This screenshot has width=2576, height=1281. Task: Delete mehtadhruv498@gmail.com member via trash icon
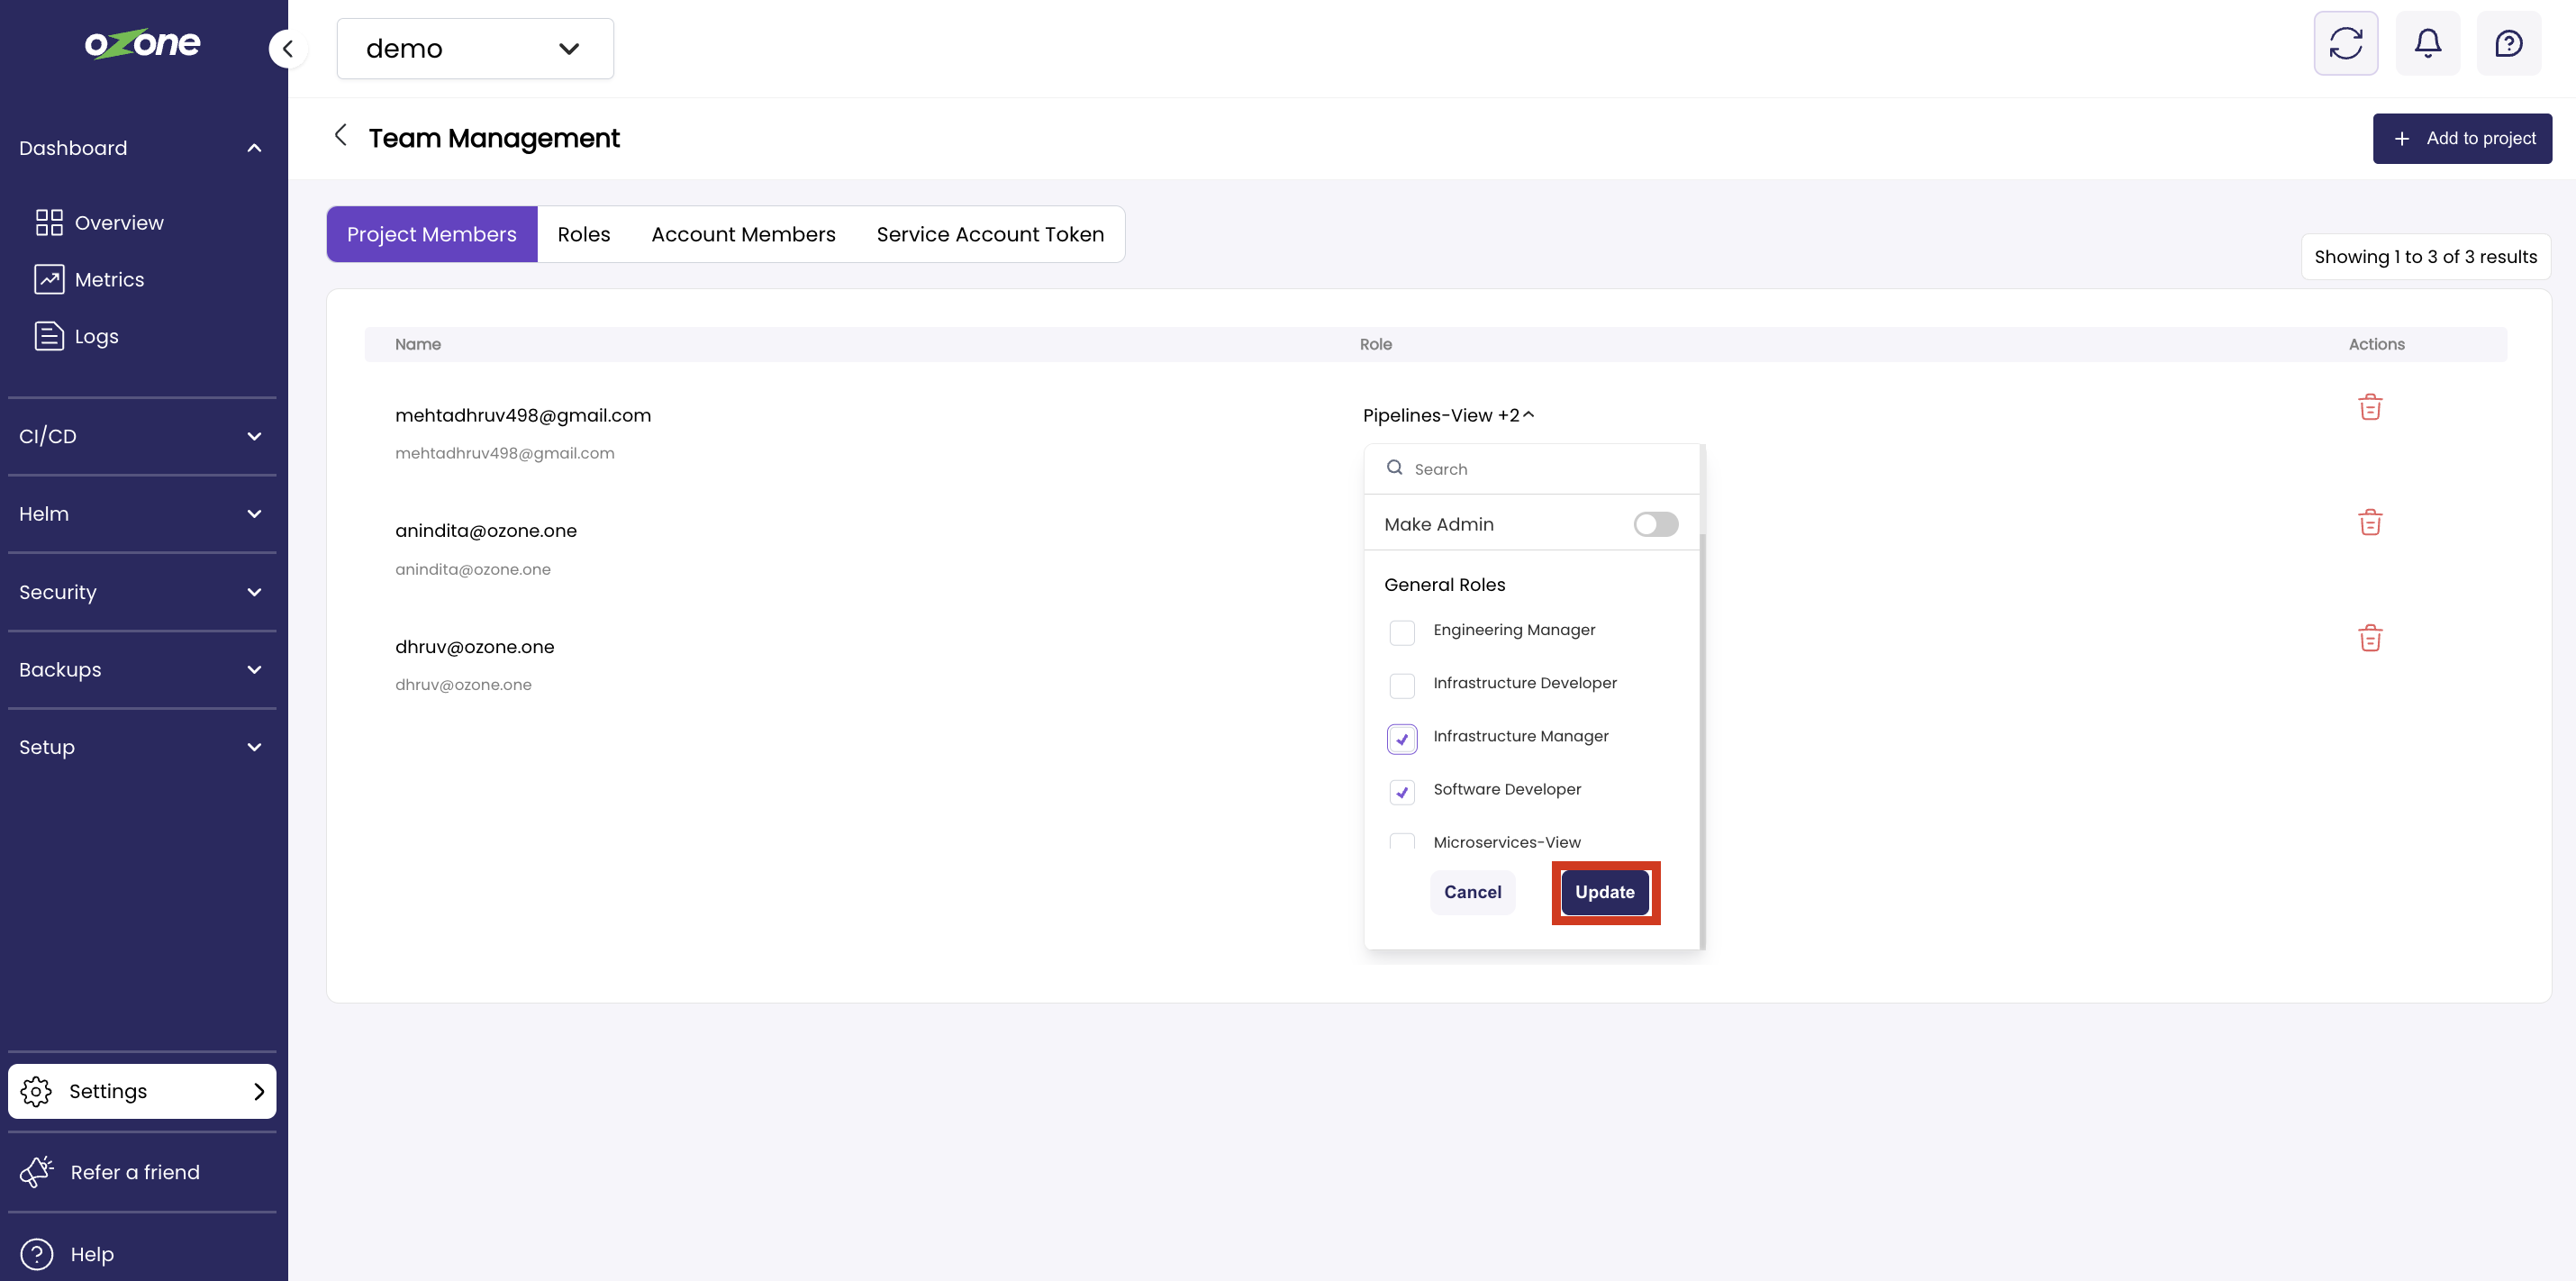coord(2369,407)
